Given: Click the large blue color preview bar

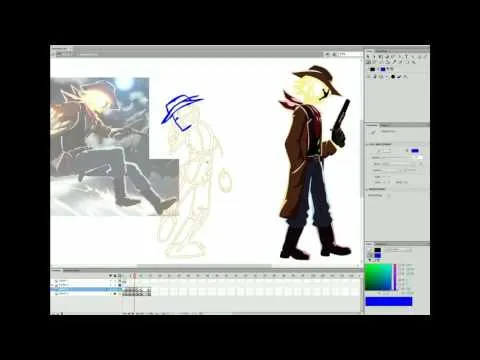Looking at the screenshot, I should 389,301.
